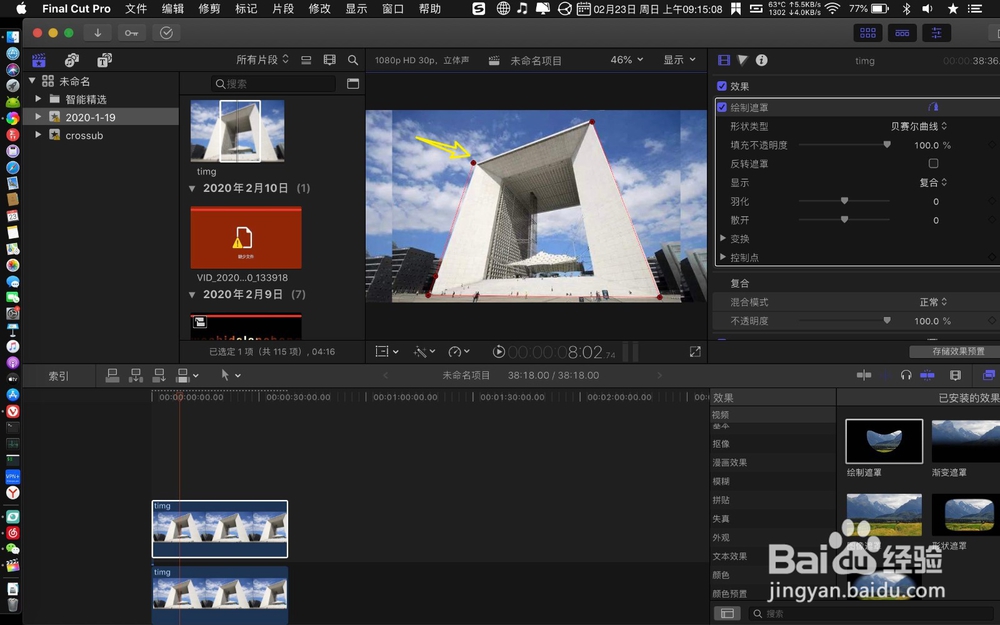Image resolution: width=1000 pixels, height=625 pixels.
Task: Select the Insert clip icon above the timeline
Action: [135, 375]
